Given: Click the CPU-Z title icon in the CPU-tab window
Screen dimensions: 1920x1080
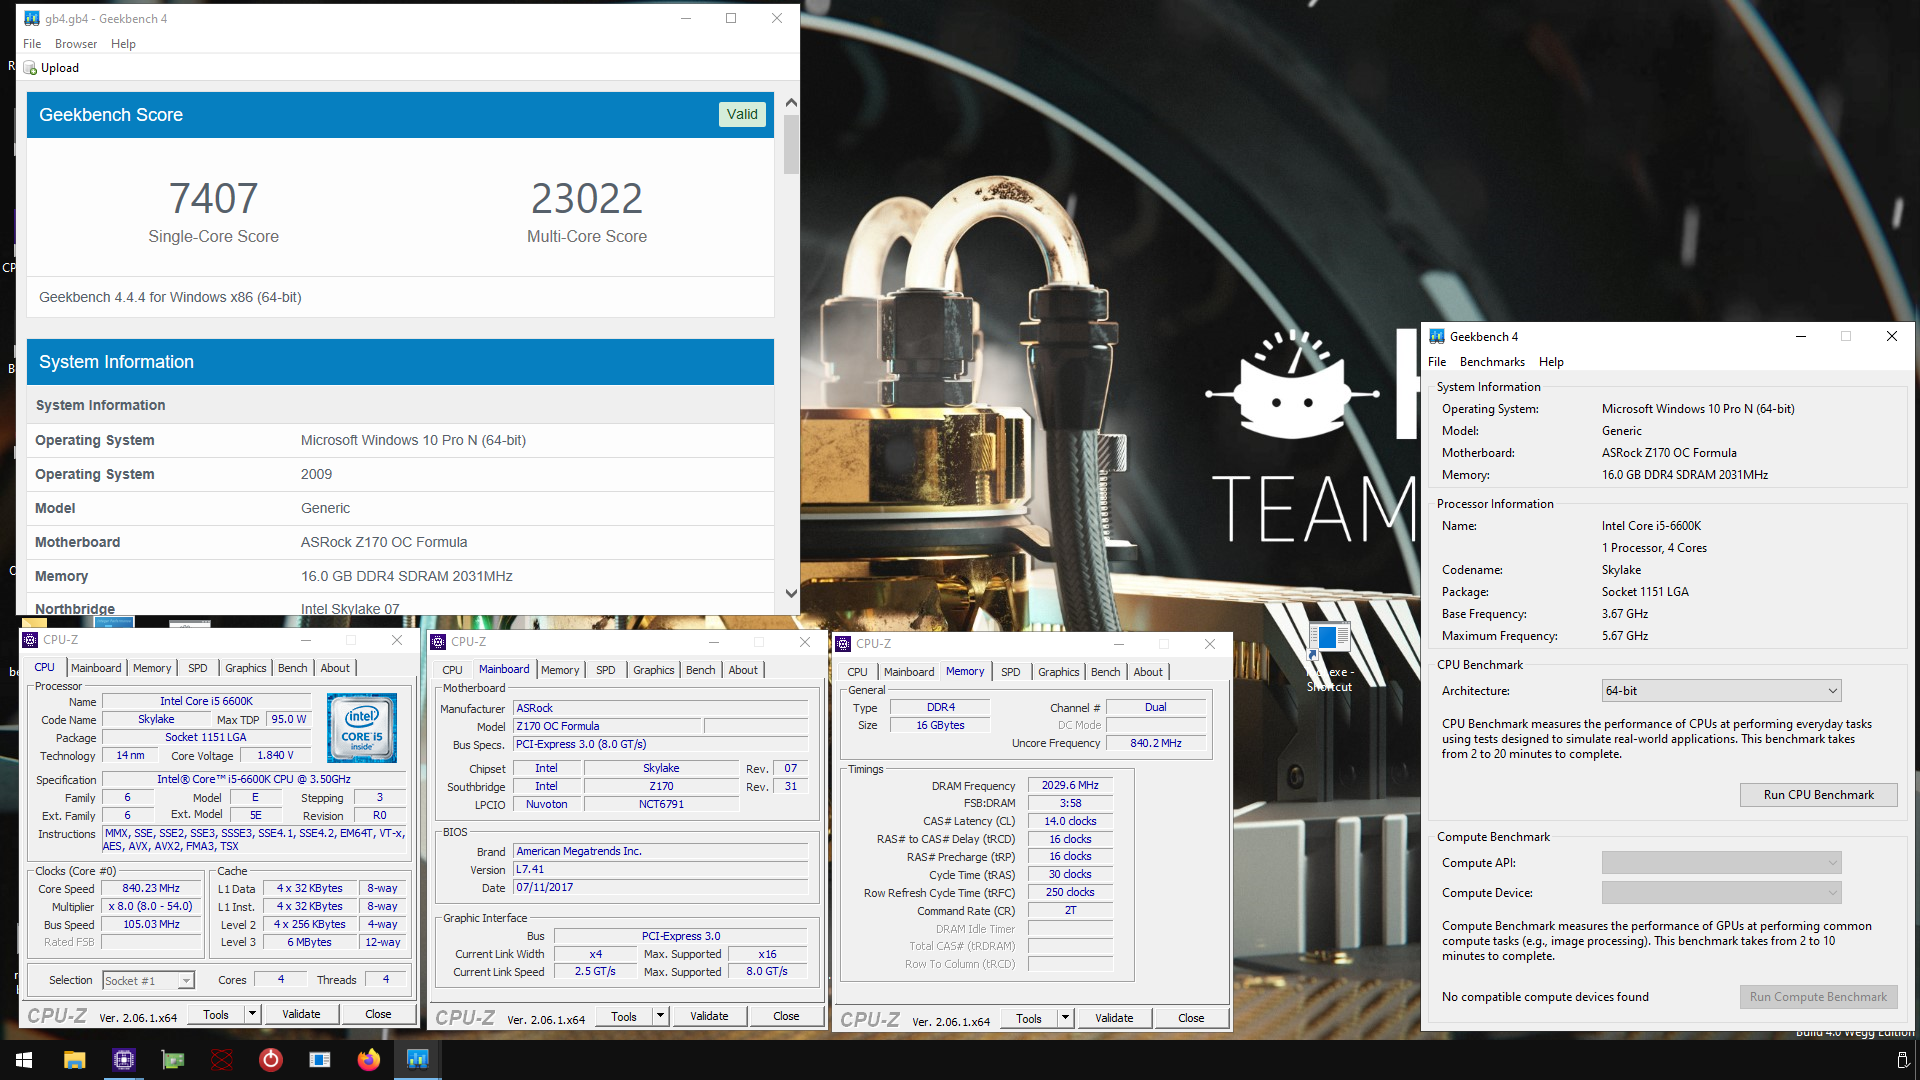Looking at the screenshot, I should pos(30,640).
